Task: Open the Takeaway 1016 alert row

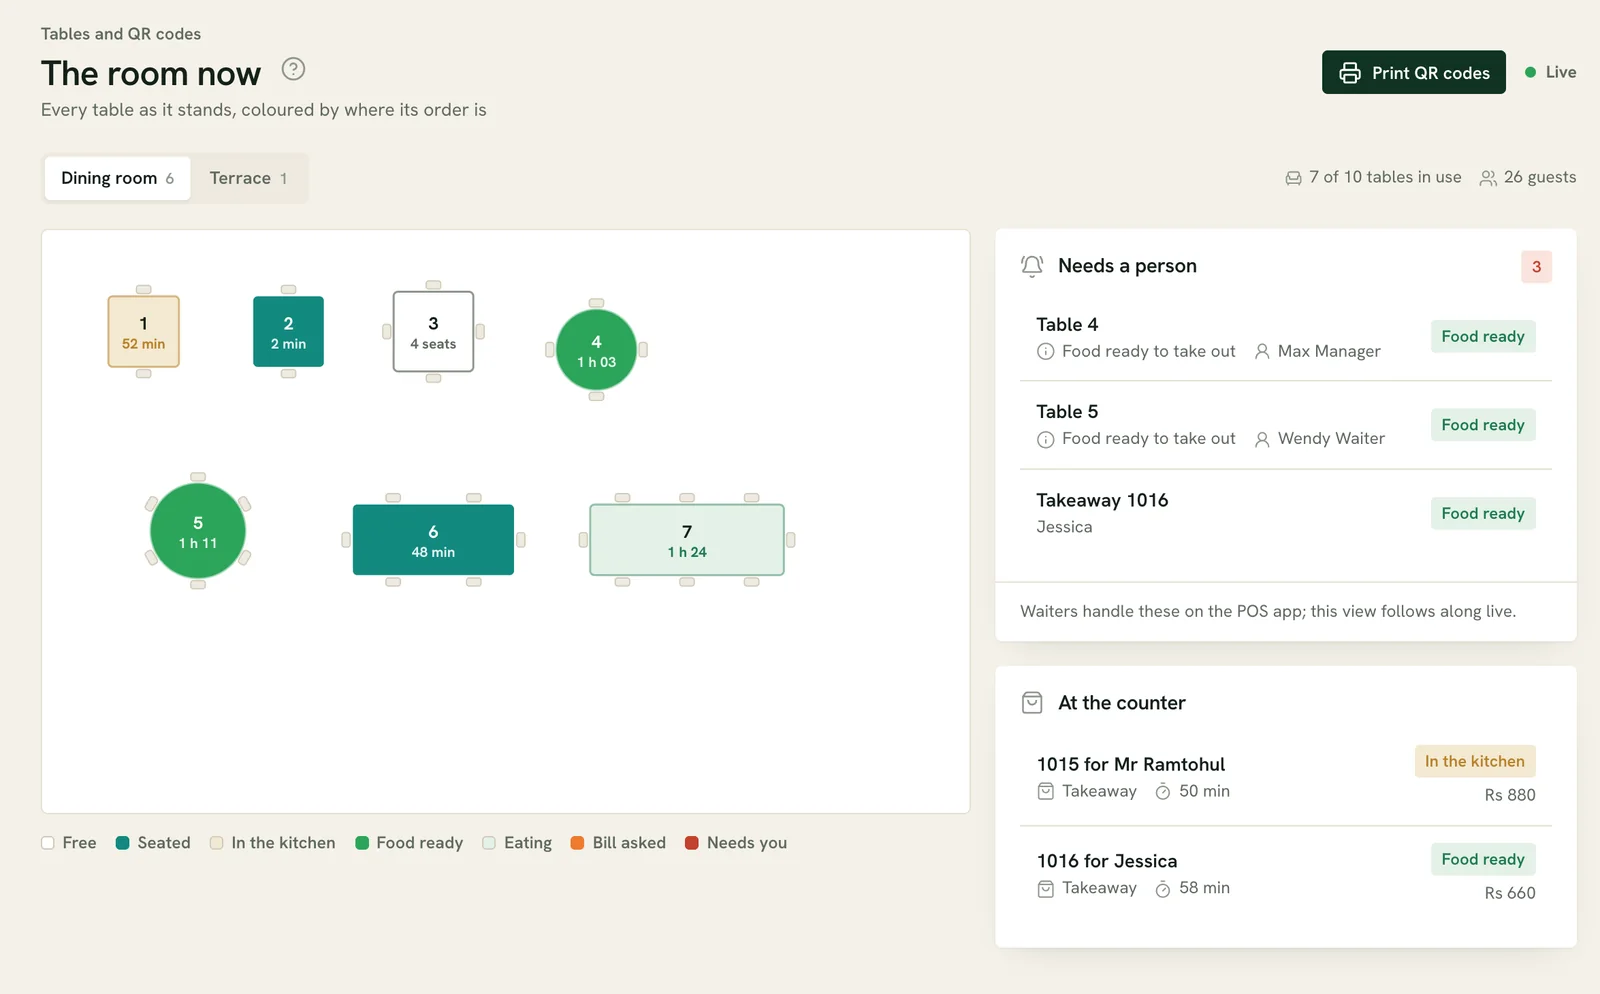Action: pyautogui.click(x=1286, y=513)
